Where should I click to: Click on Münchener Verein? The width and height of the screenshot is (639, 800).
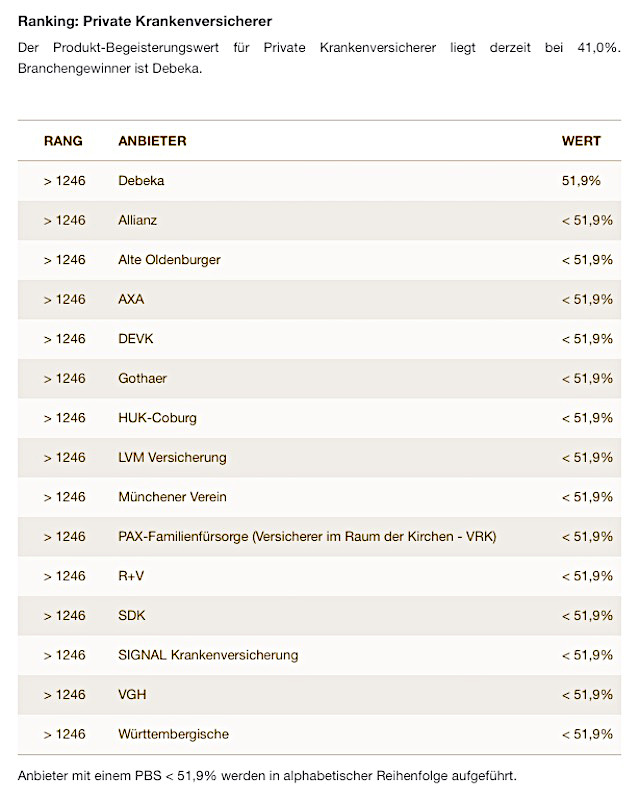point(172,497)
